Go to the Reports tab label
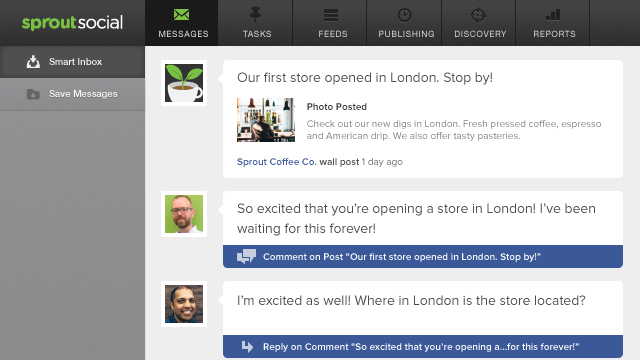Viewport: 640px width, 360px height. point(554,34)
